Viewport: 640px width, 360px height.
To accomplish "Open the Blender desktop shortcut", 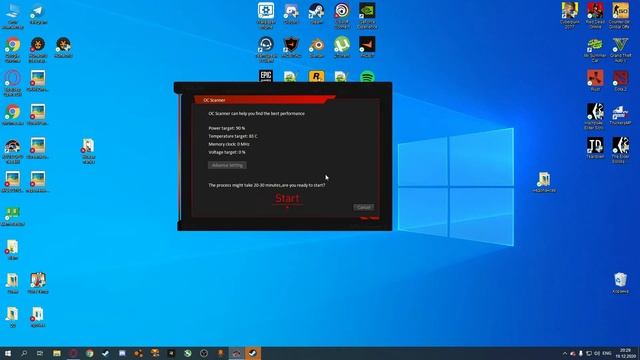I will pyautogui.click(x=317, y=47).
